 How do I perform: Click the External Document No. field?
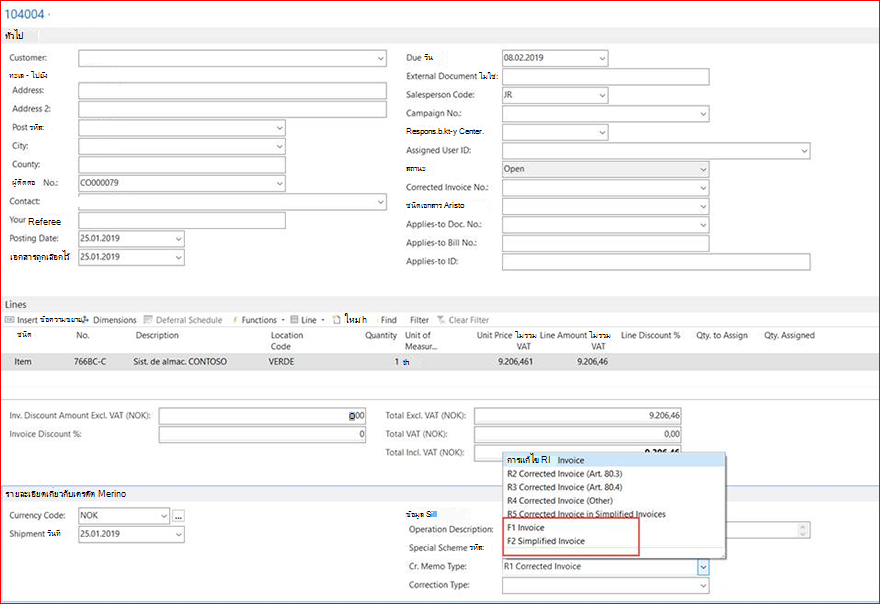606,77
